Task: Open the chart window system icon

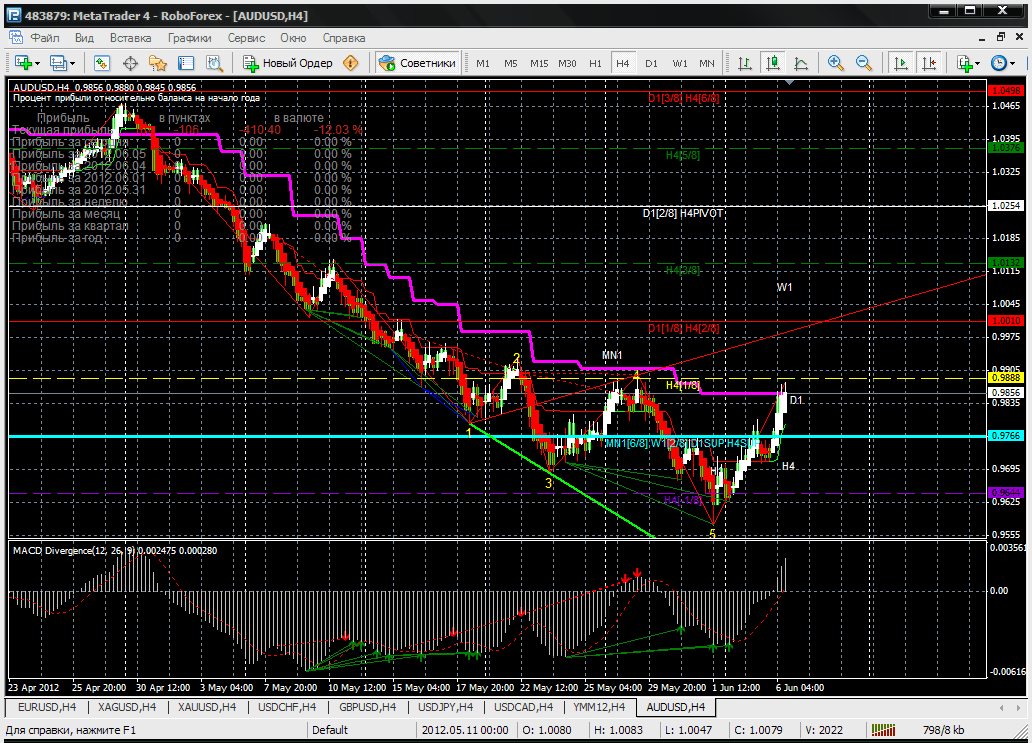Action: click(x=15, y=38)
